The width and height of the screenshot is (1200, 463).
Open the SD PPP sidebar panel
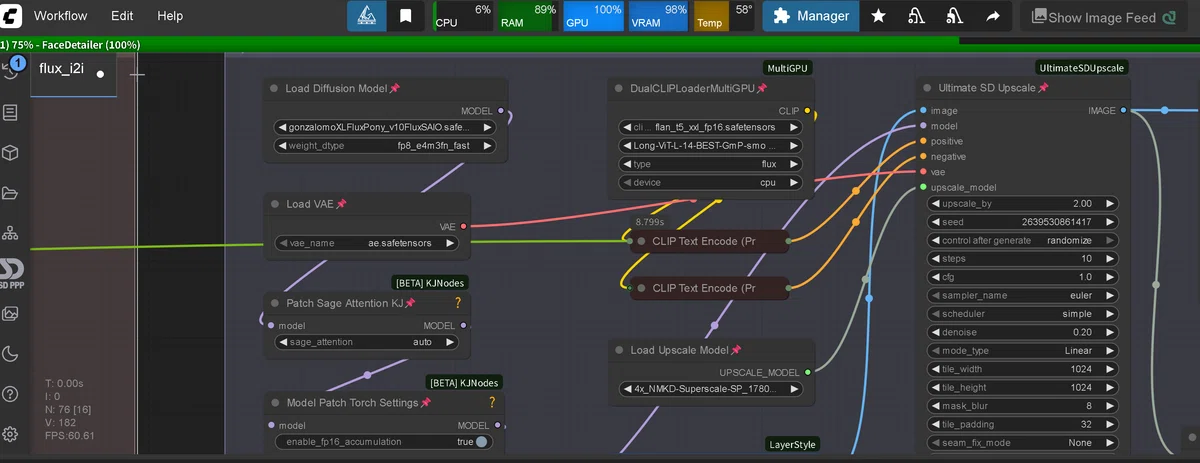11,273
